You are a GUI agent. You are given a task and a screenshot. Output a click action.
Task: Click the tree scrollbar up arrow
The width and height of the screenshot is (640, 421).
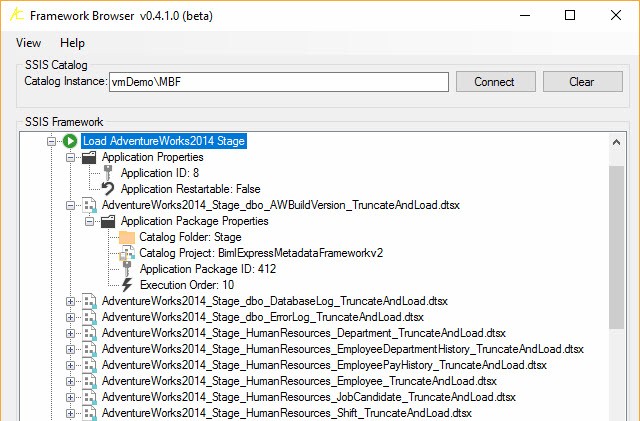click(x=616, y=142)
